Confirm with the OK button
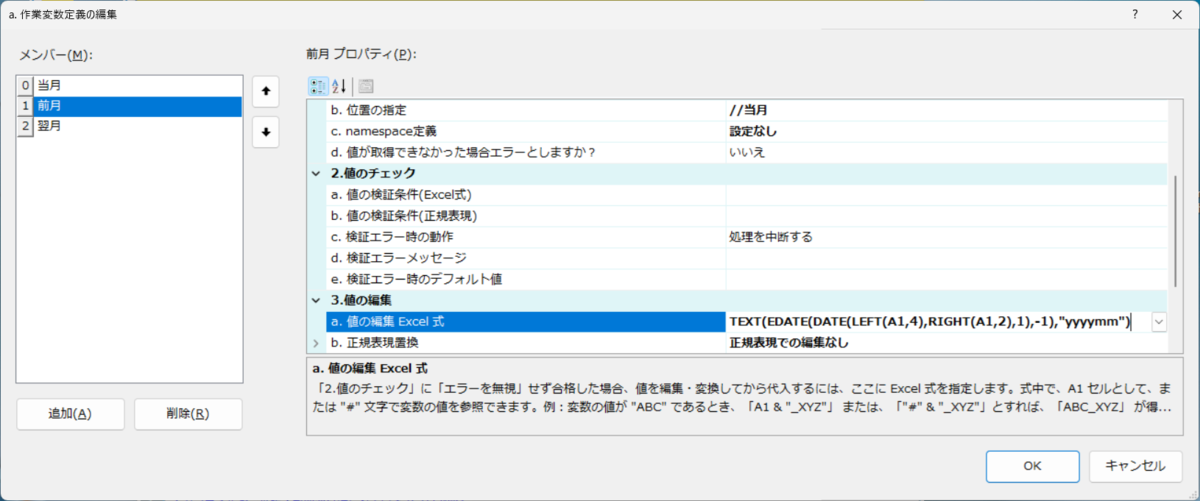This screenshot has height=501, width=1200. pos(1032,465)
